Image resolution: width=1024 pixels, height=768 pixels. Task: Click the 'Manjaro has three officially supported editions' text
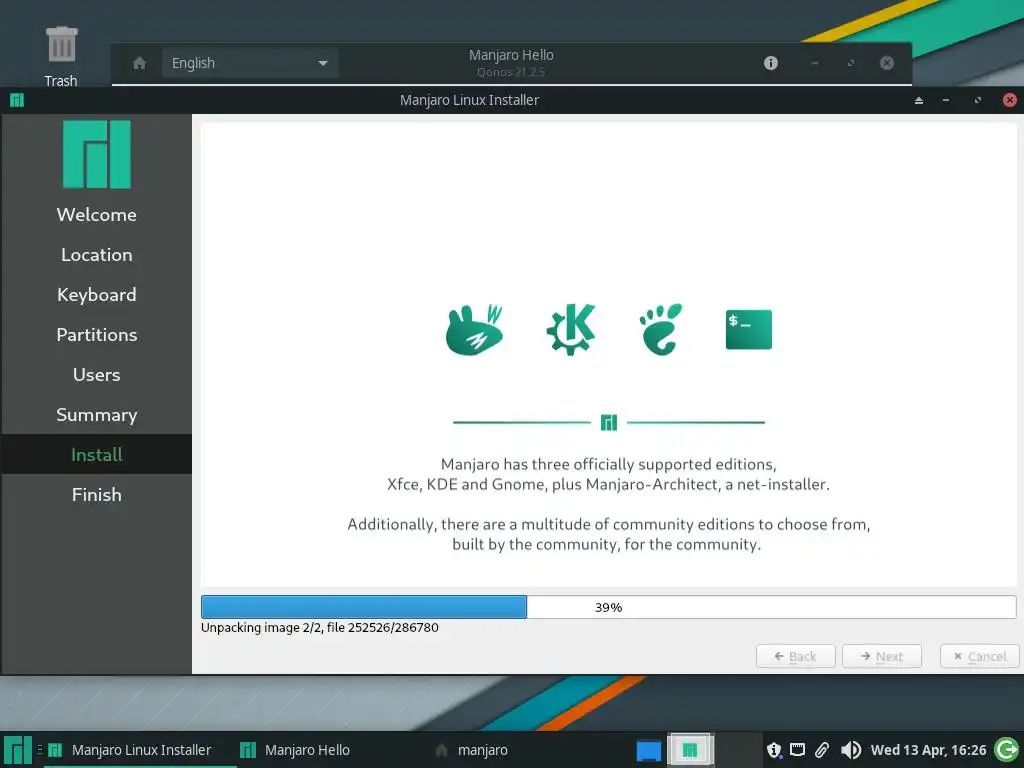pos(609,464)
